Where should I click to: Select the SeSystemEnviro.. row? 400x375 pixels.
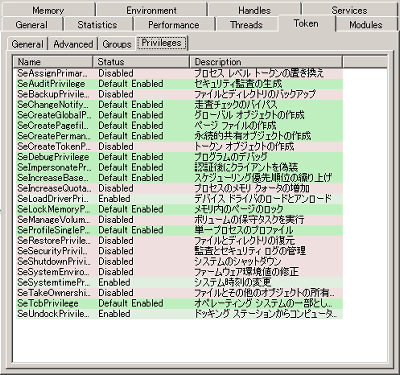179,272
